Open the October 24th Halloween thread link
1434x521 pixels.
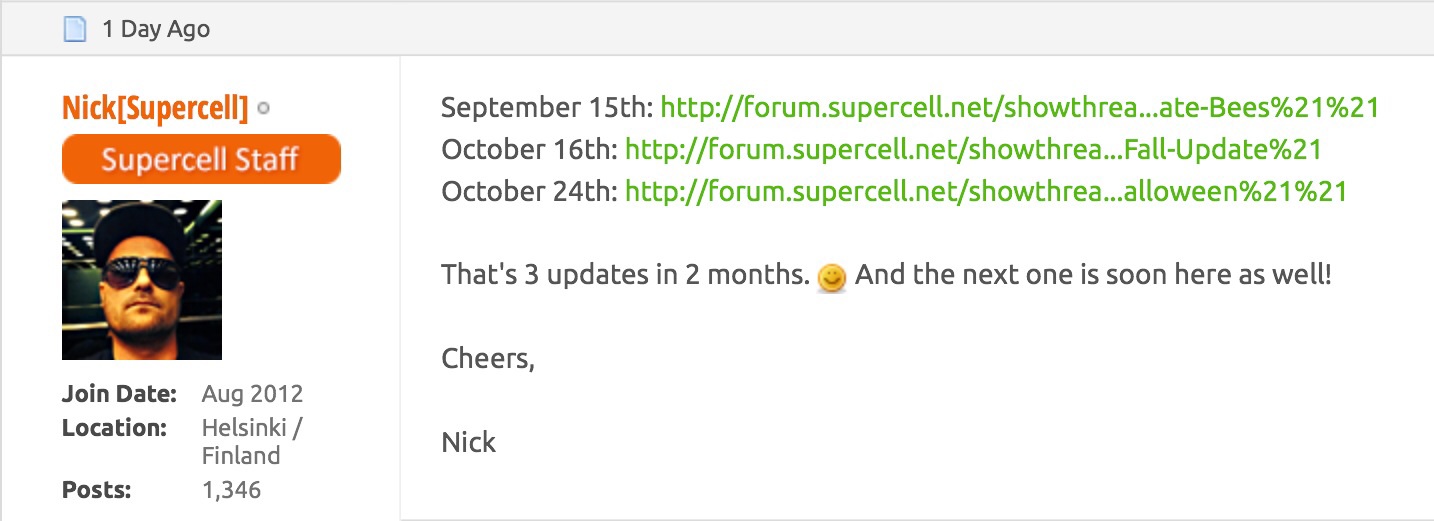pos(986,191)
